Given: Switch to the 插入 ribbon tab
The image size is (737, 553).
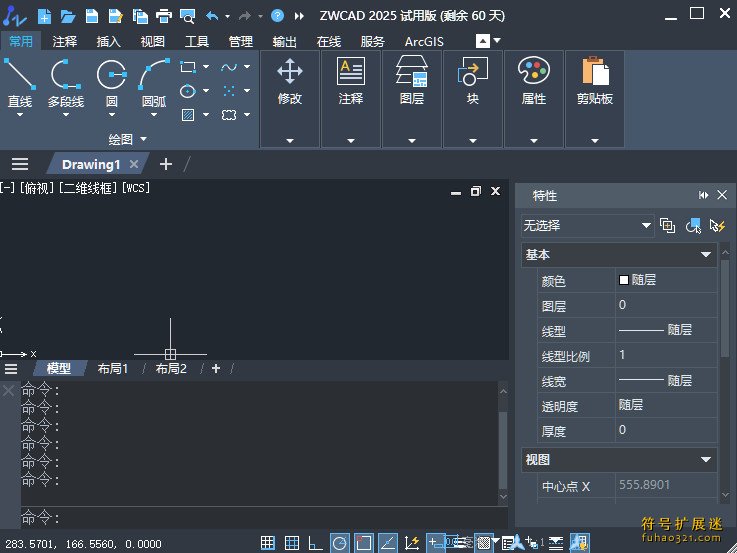Looking at the screenshot, I should (x=109, y=41).
